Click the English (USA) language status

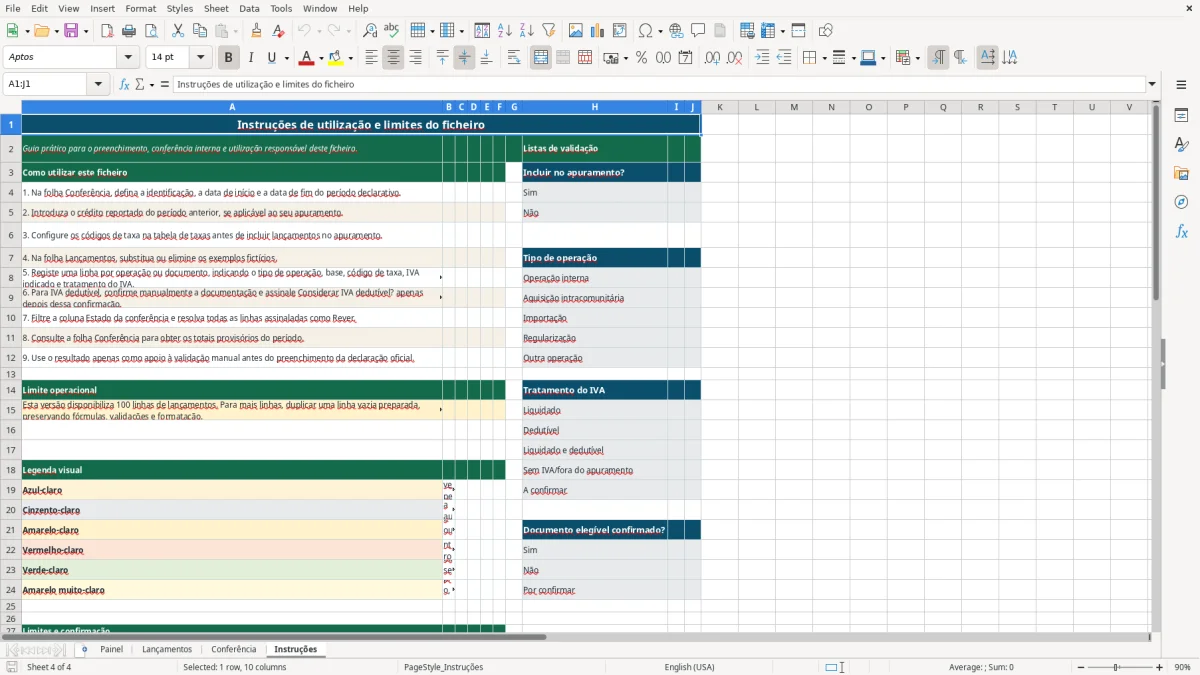click(x=689, y=667)
